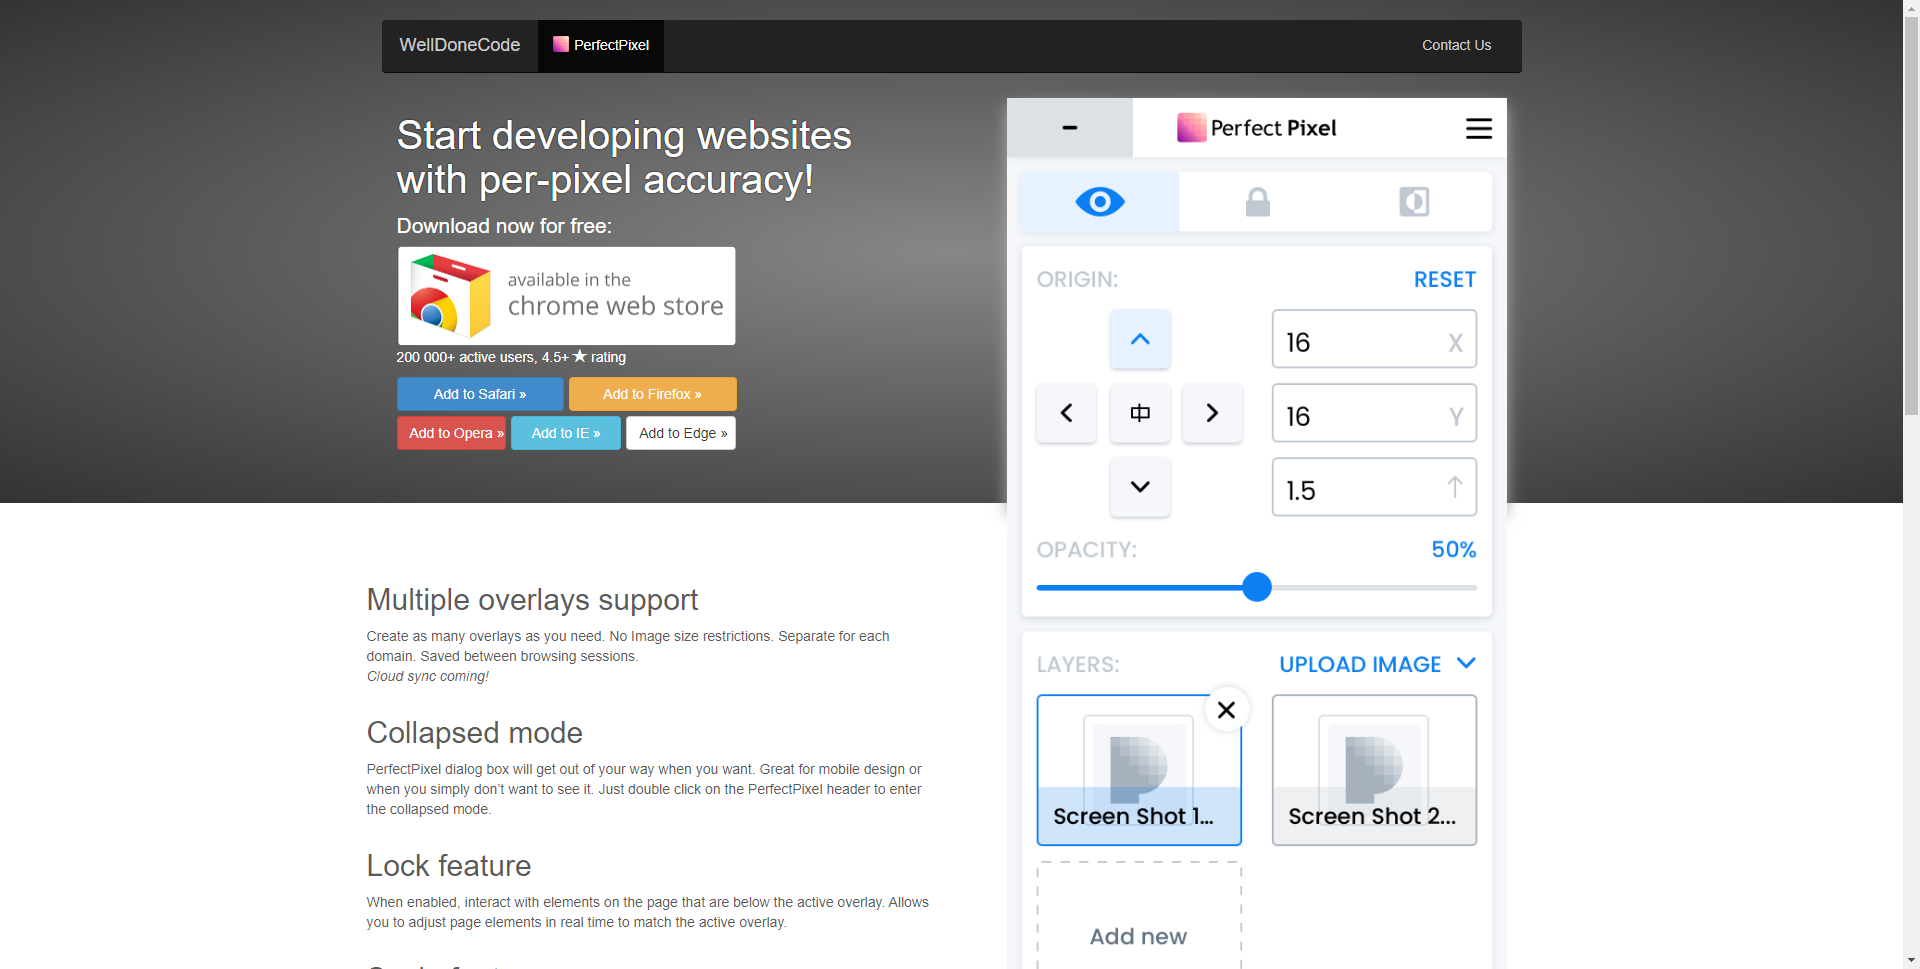Click Add to Opera button

coord(451,433)
